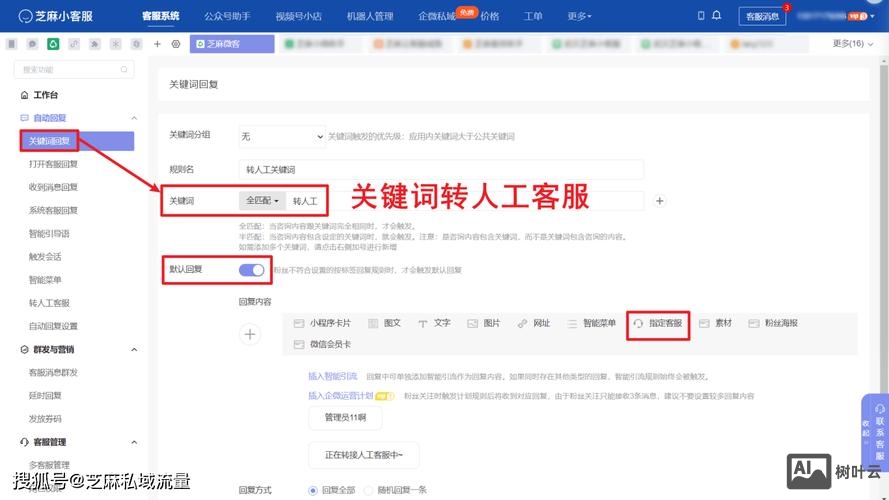Open the hexagon settings icon in toolbar

coord(176,44)
